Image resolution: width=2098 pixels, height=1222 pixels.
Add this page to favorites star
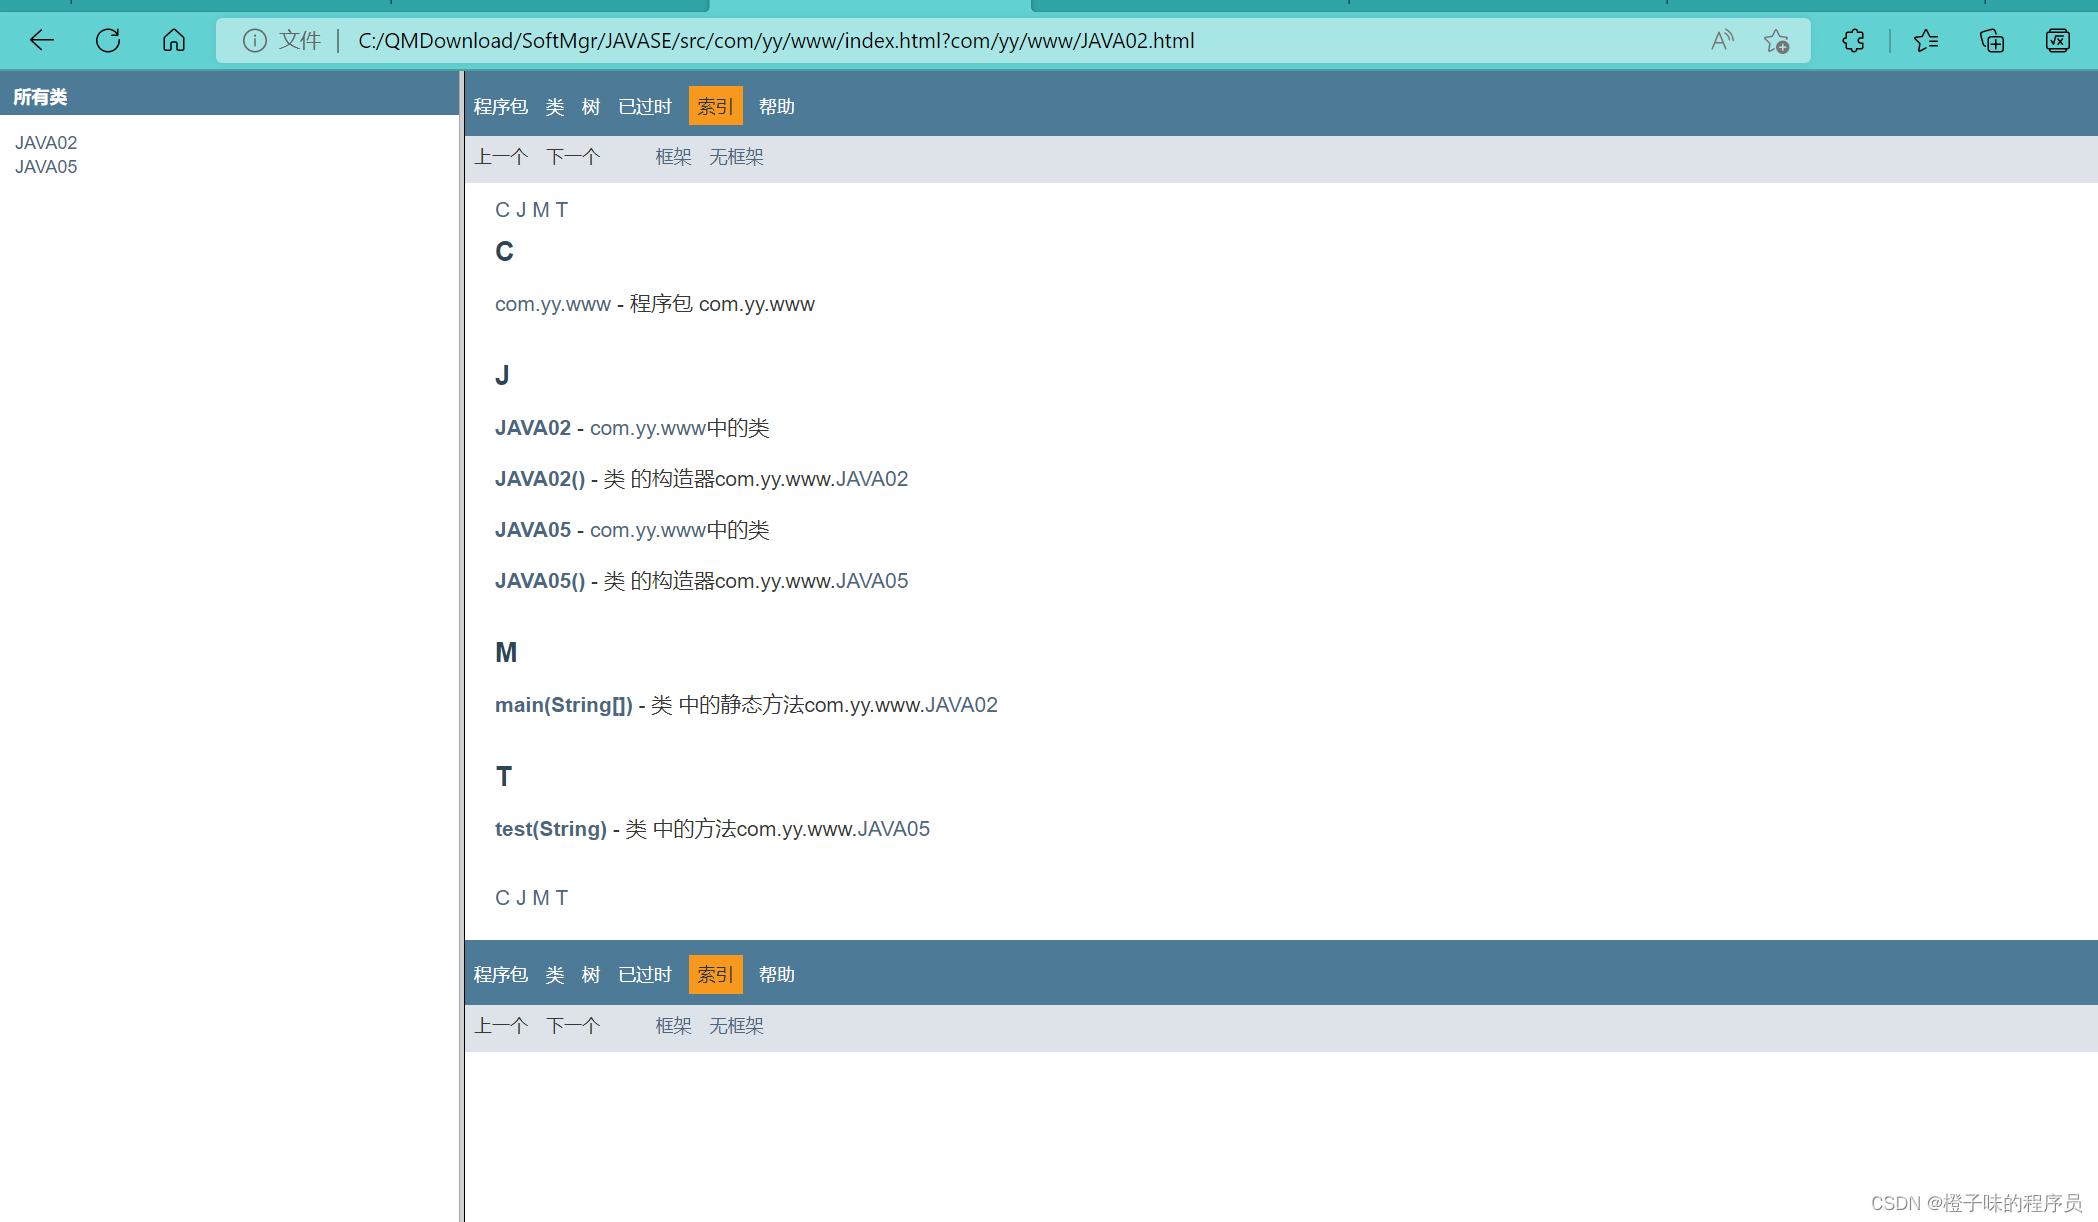1777,41
